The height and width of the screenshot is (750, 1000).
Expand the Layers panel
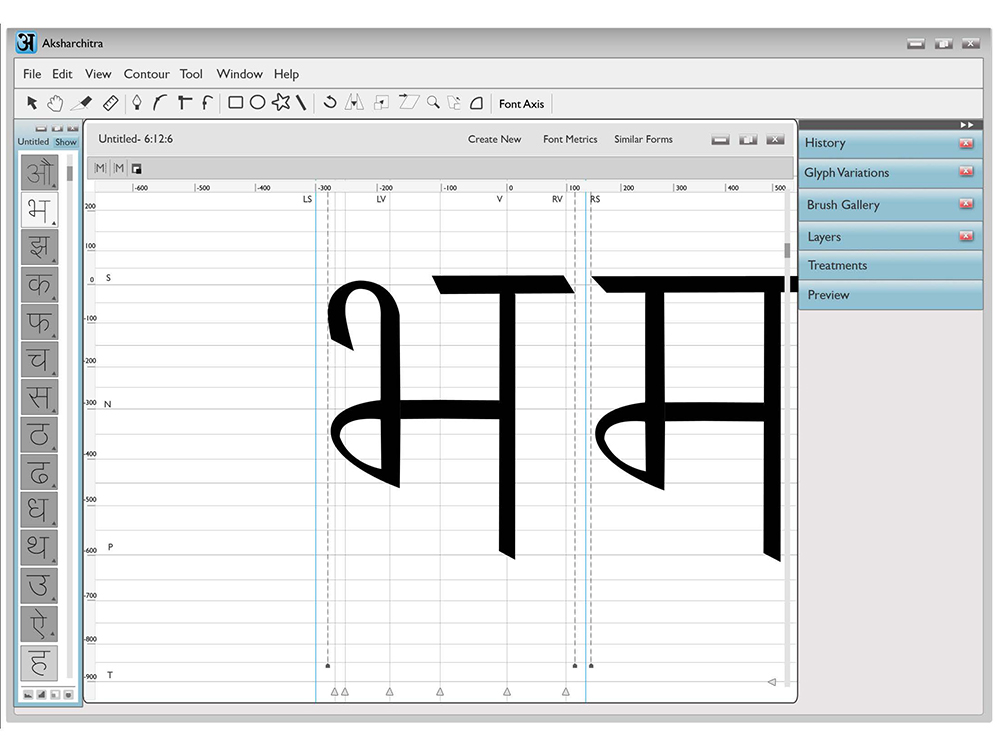(890, 237)
